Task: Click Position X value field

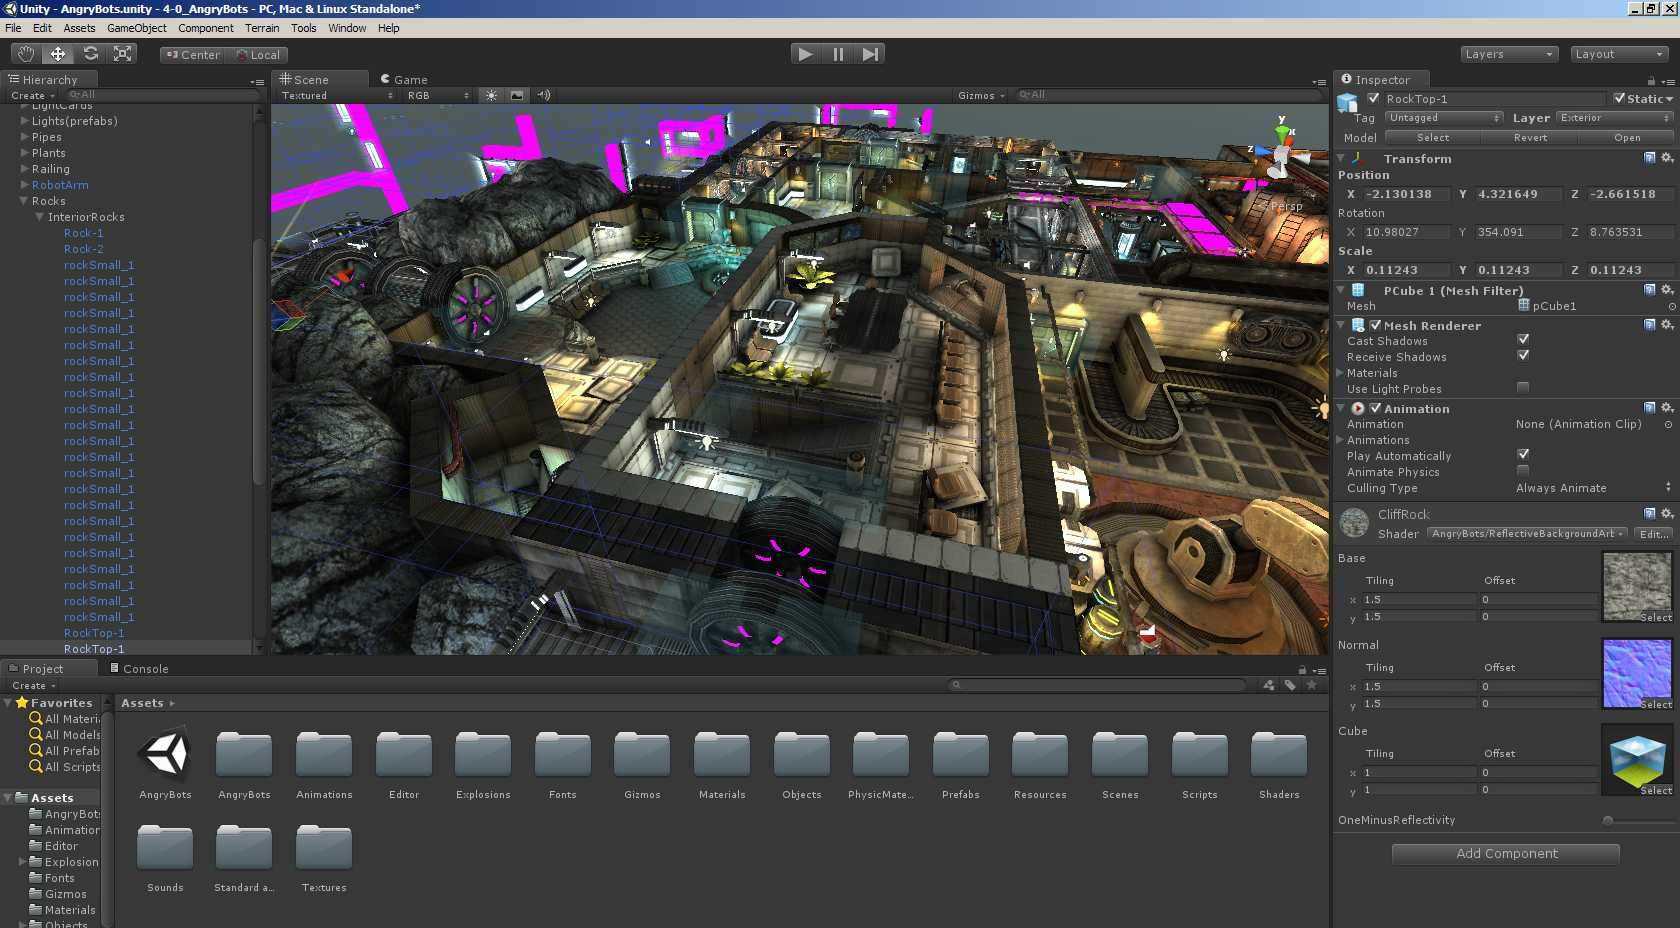Action: point(1405,194)
